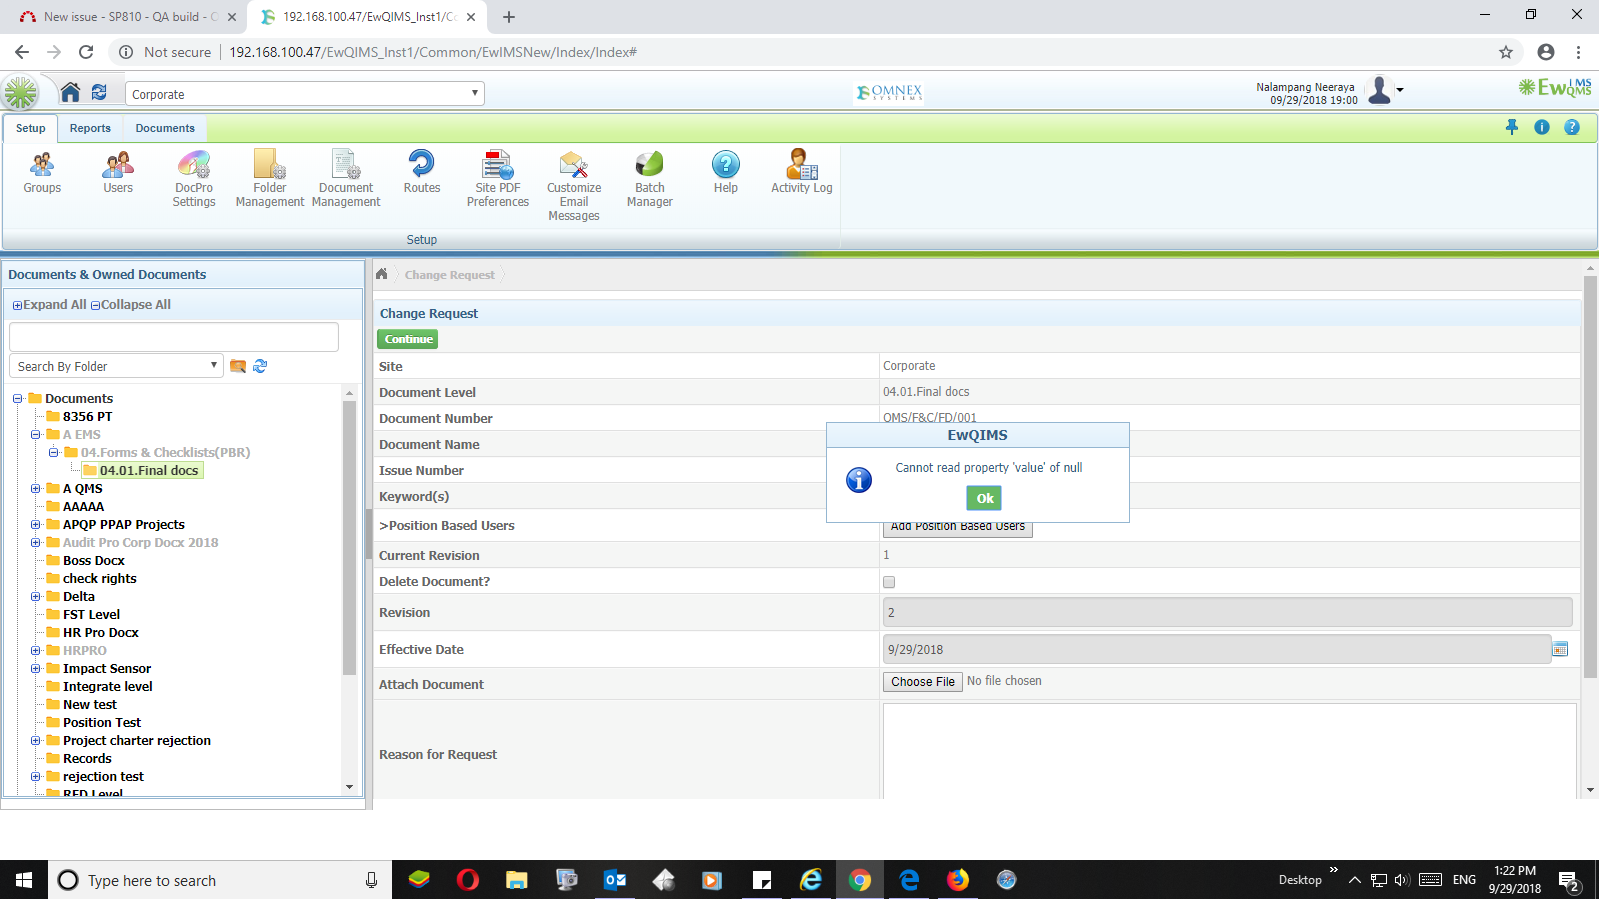Open Customize Email Messages
The width and height of the screenshot is (1599, 899).
click(574, 186)
